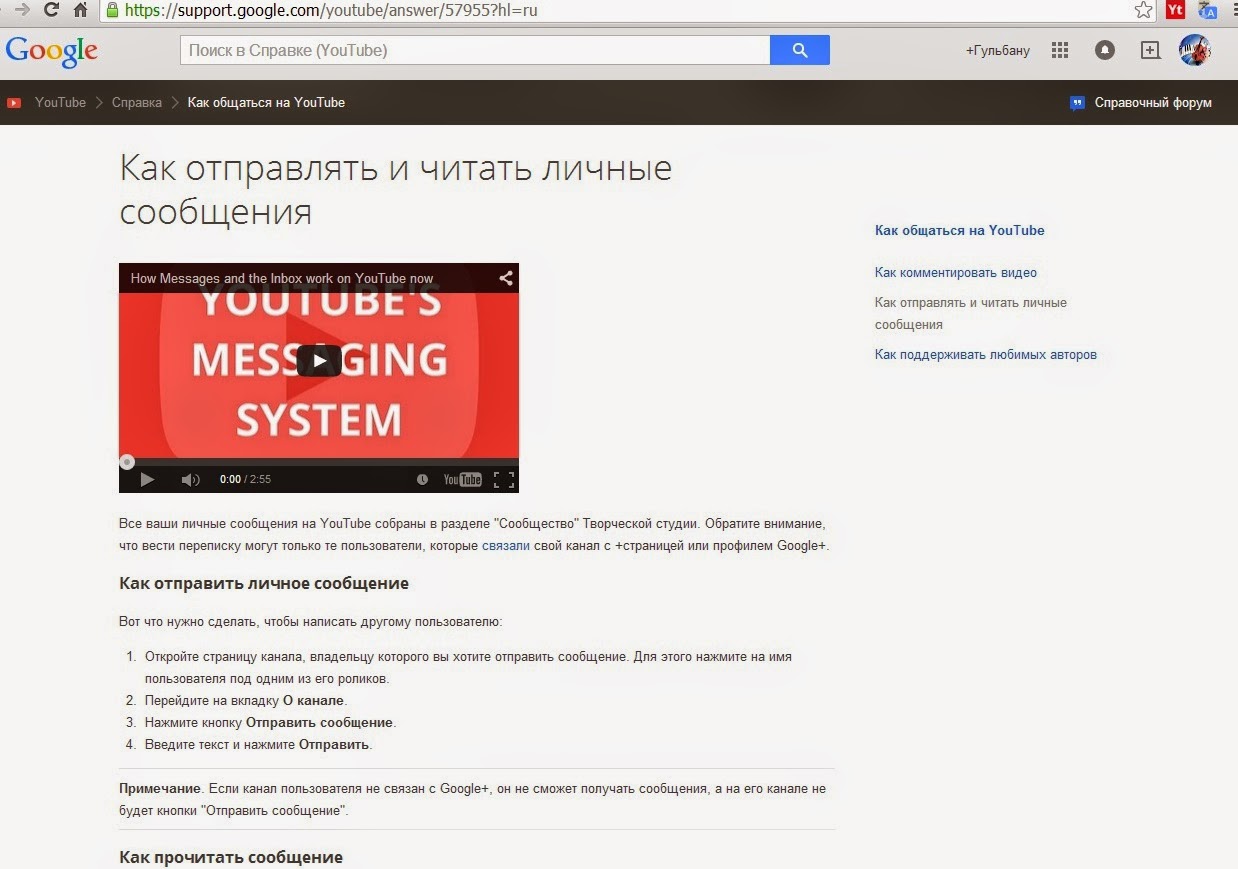Screen dimensions: 1238x869
Task: Open breadcrumb Как общаться на YouTube
Action: (266, 103)
